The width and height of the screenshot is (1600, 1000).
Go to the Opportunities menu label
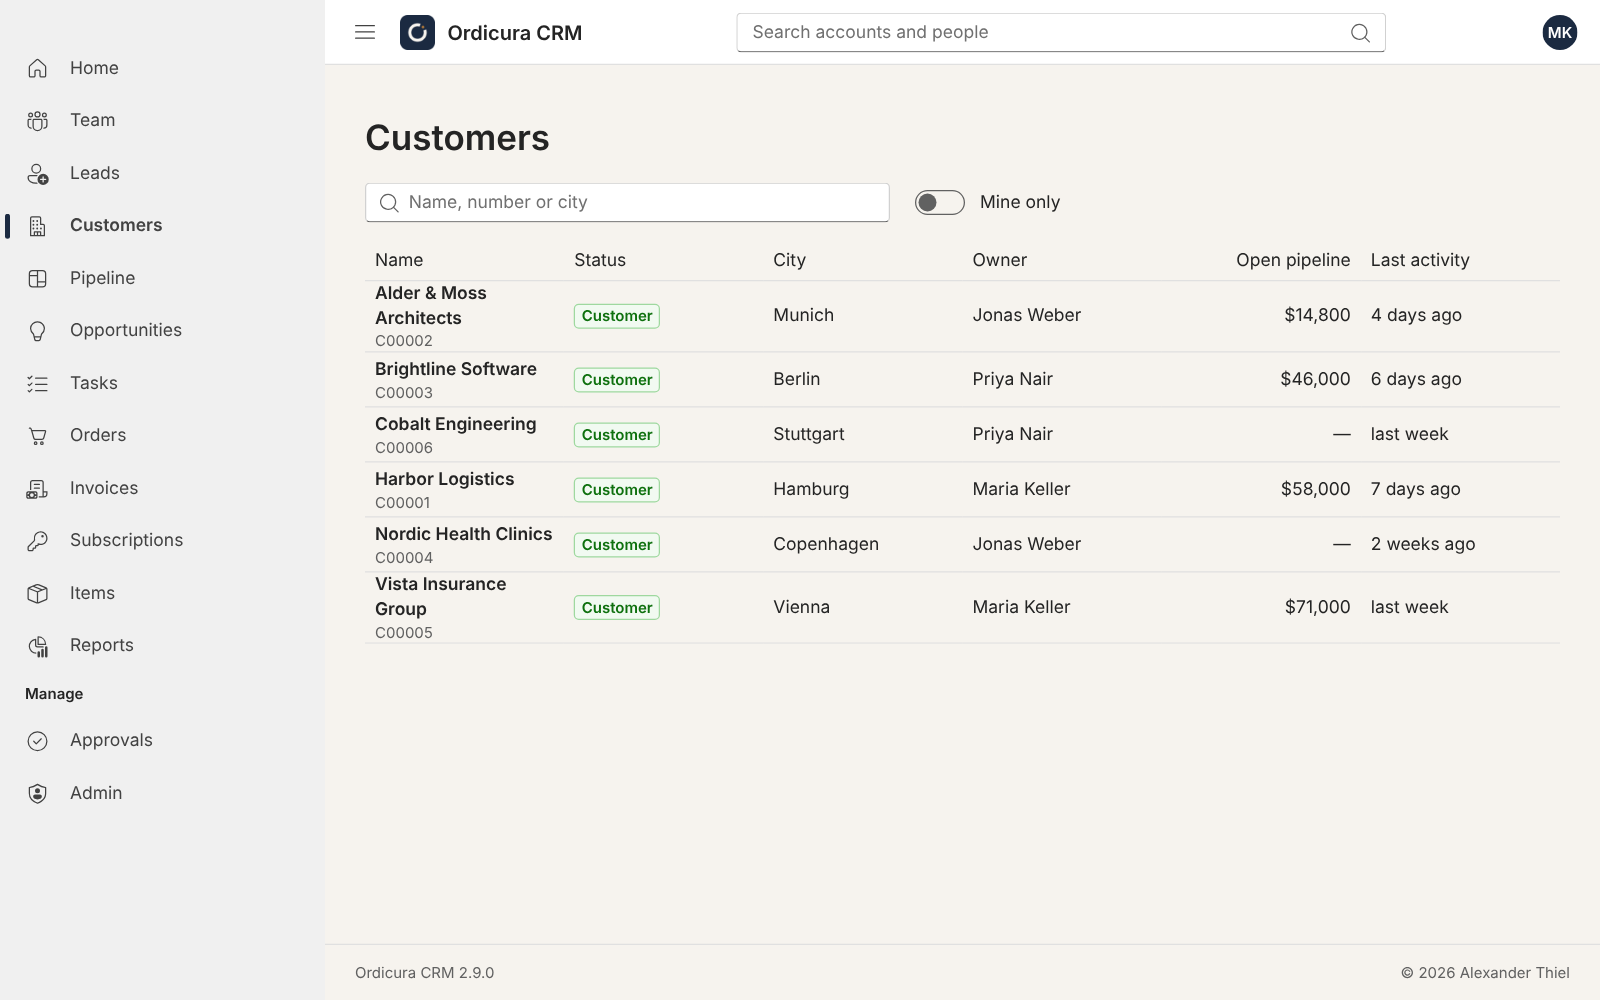pos(126,330)
